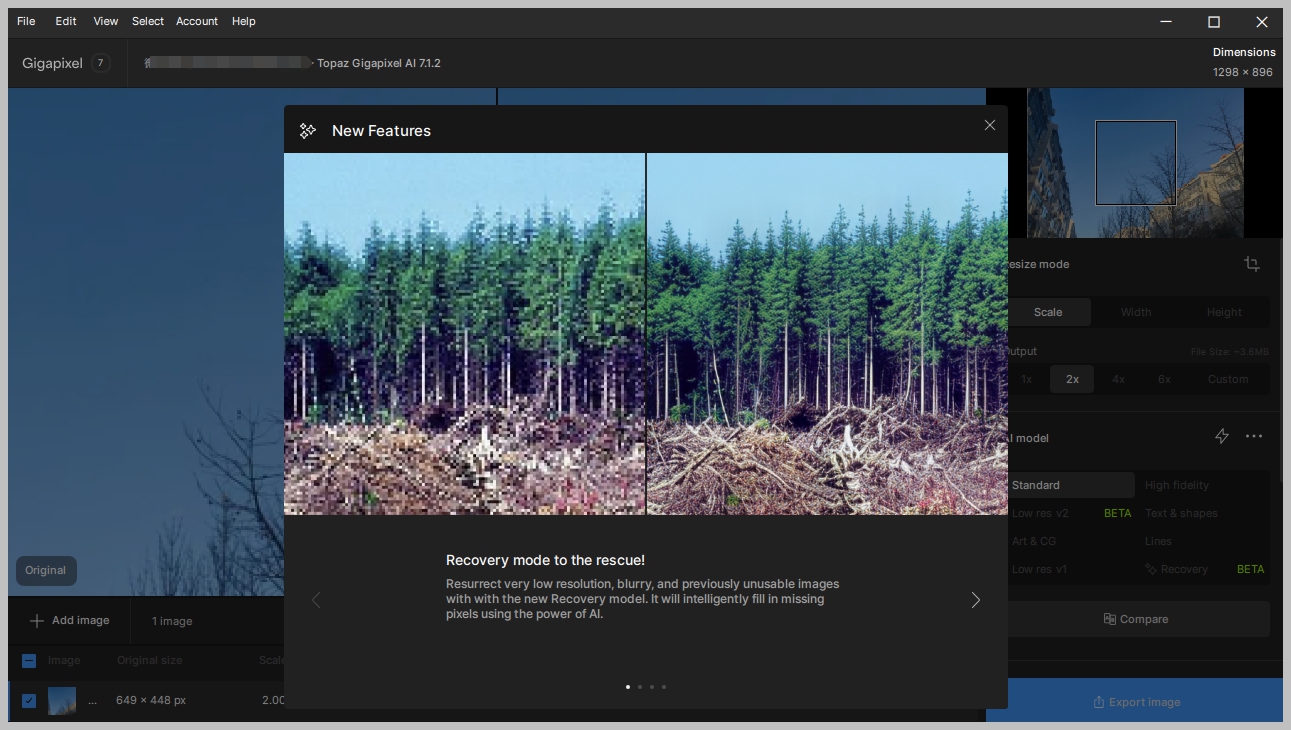Close the New Features dialog

tap(989, 125)
